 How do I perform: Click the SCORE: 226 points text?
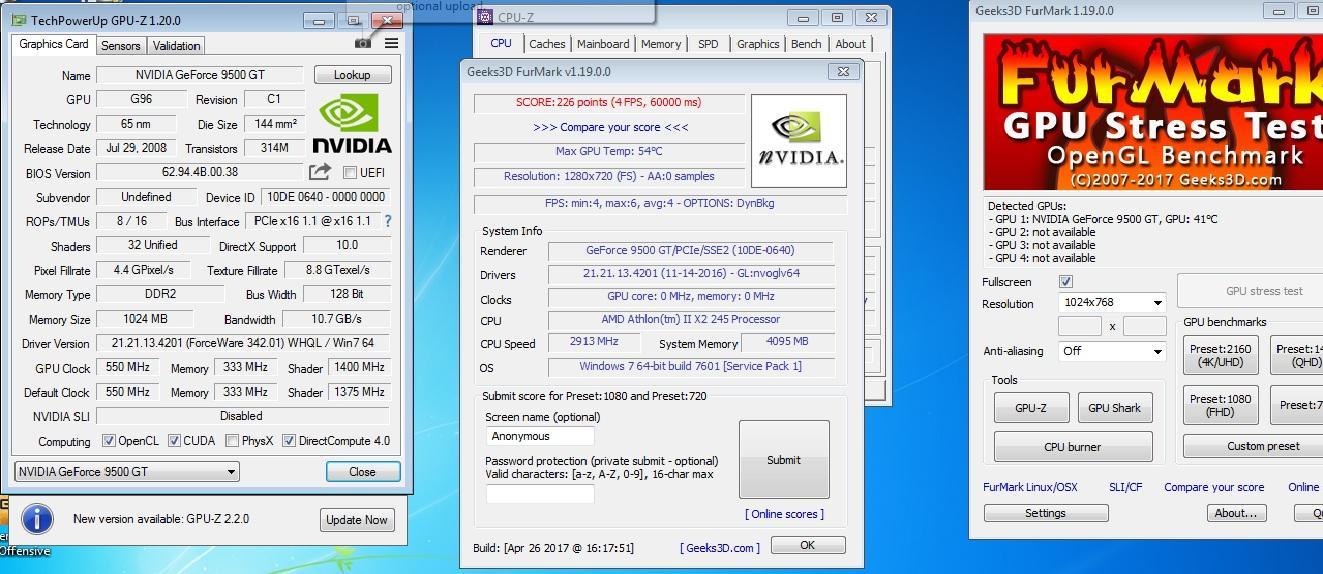click(x=609, y=102)
